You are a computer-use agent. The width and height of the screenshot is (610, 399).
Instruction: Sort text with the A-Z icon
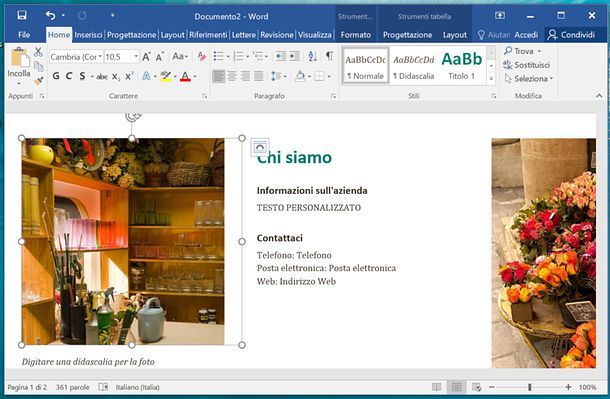(x=312, y=56)
